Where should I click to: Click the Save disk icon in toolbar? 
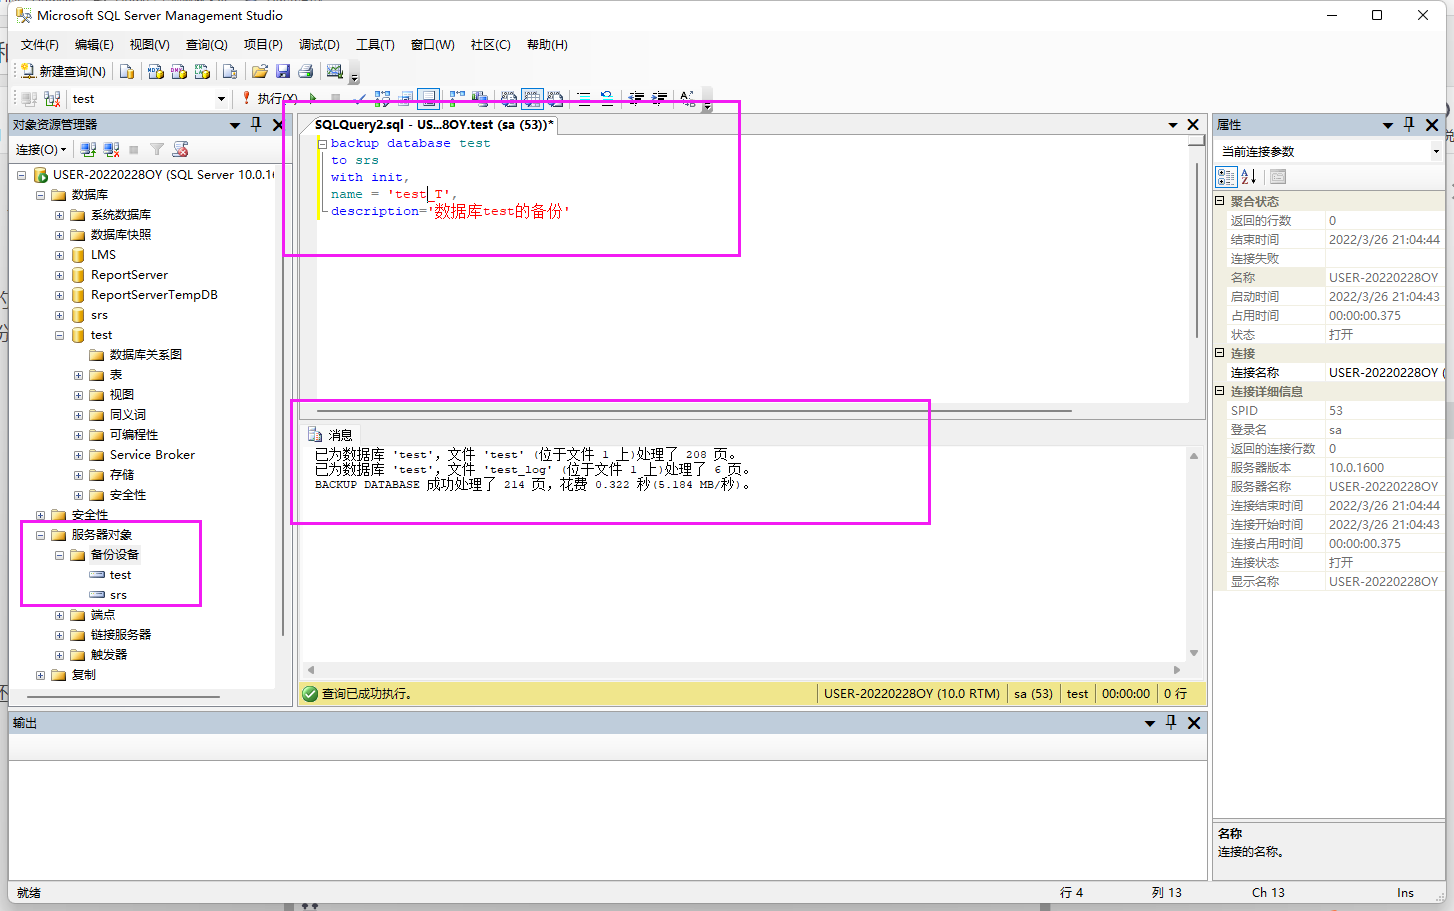coord(283,71)
